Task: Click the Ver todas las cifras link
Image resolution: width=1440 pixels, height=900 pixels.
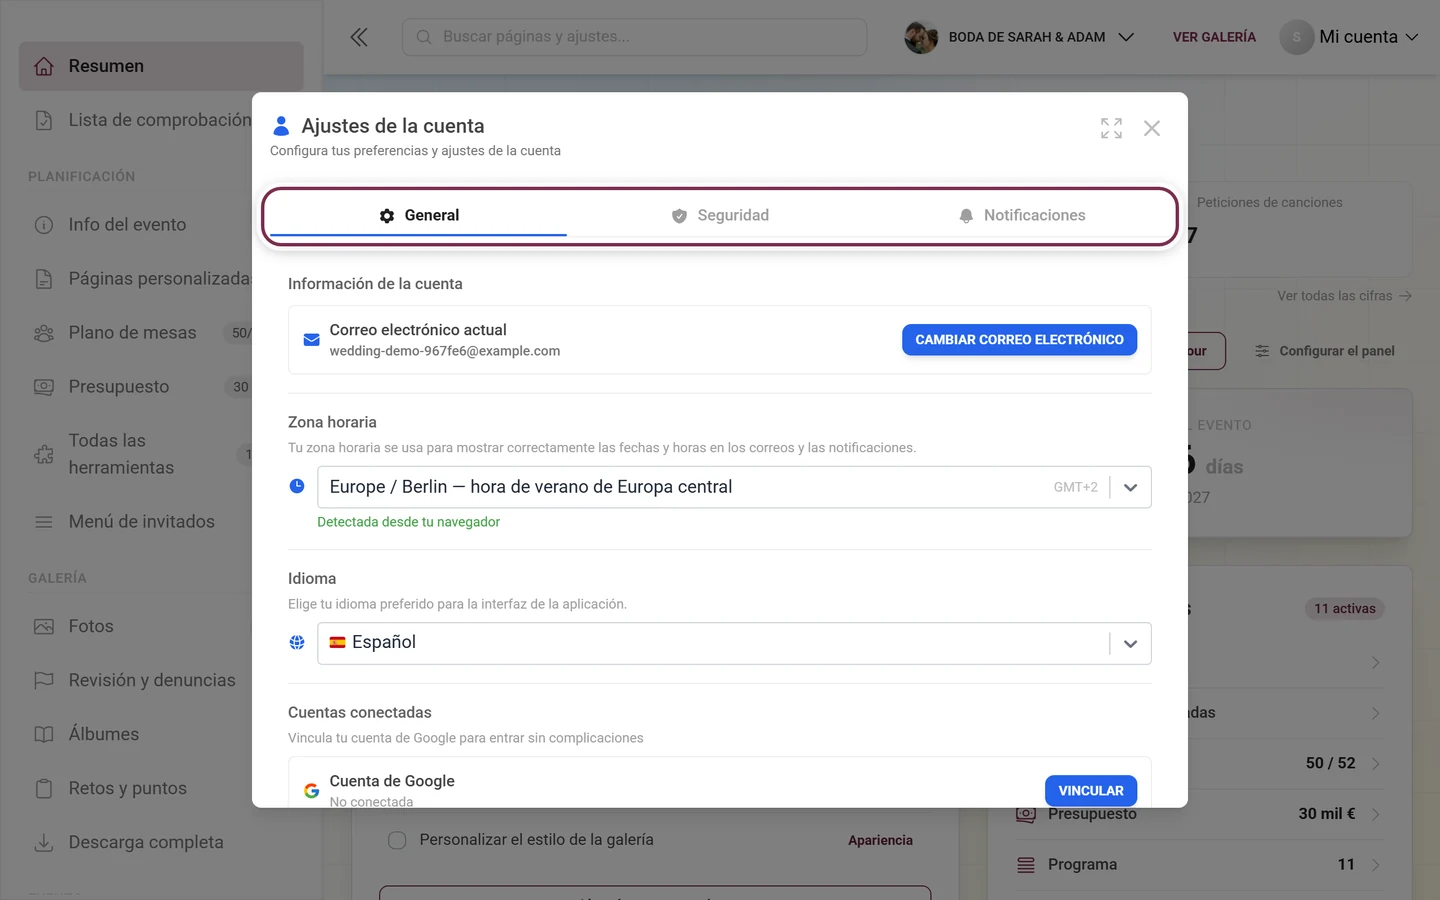Action: coord(1344,296)
